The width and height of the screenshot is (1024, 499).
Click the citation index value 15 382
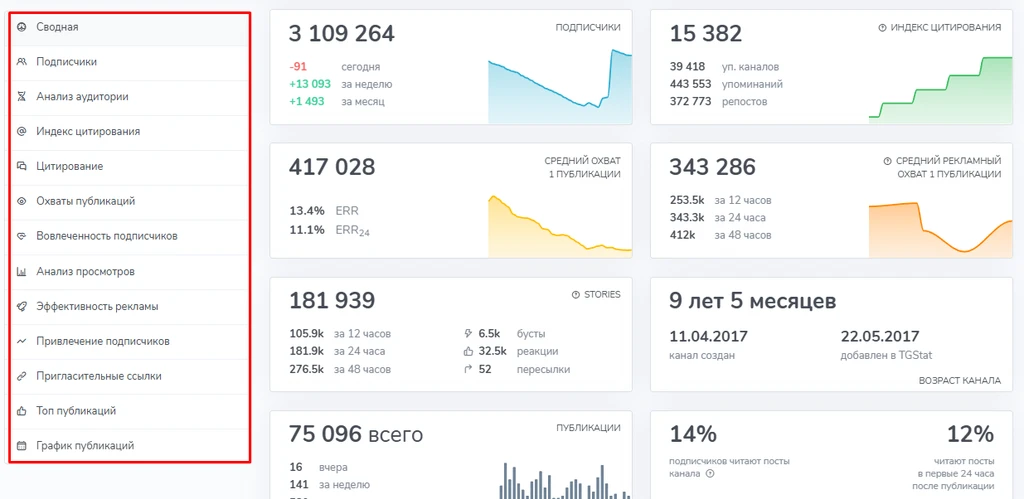click(x=706, y=33)
